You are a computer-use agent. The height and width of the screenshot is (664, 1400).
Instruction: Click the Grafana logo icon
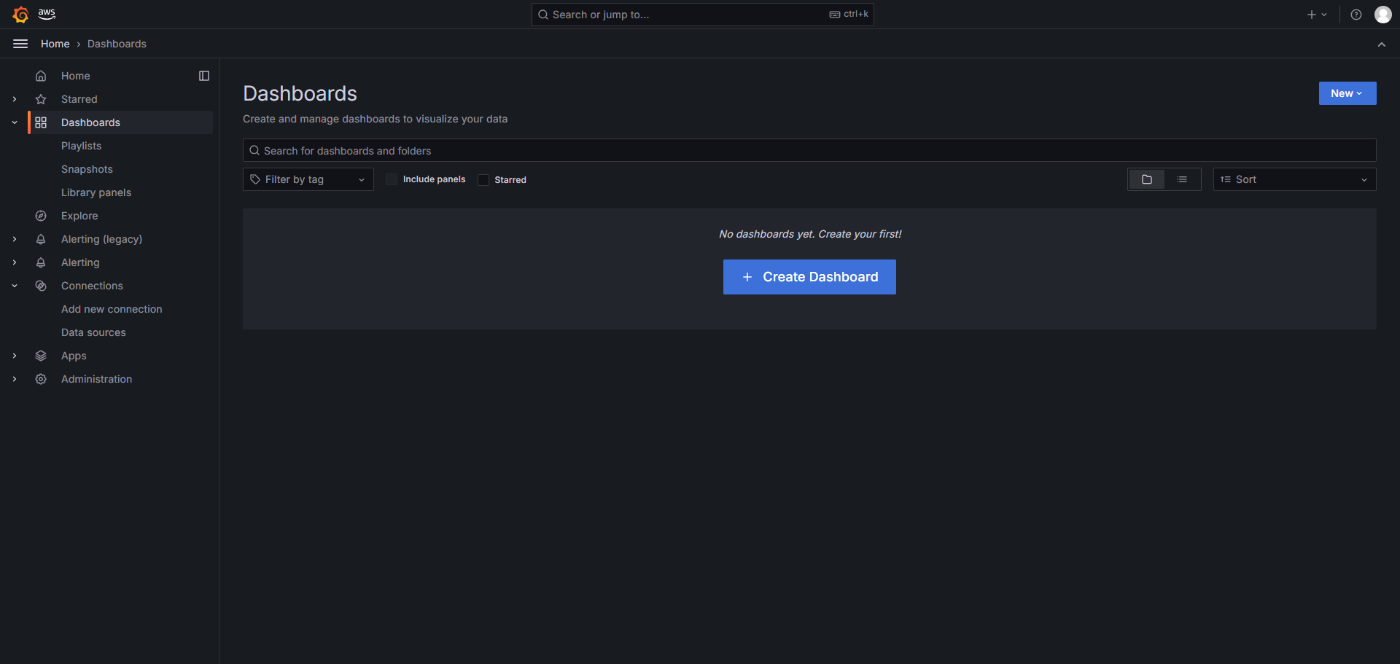tap(20, 14)
